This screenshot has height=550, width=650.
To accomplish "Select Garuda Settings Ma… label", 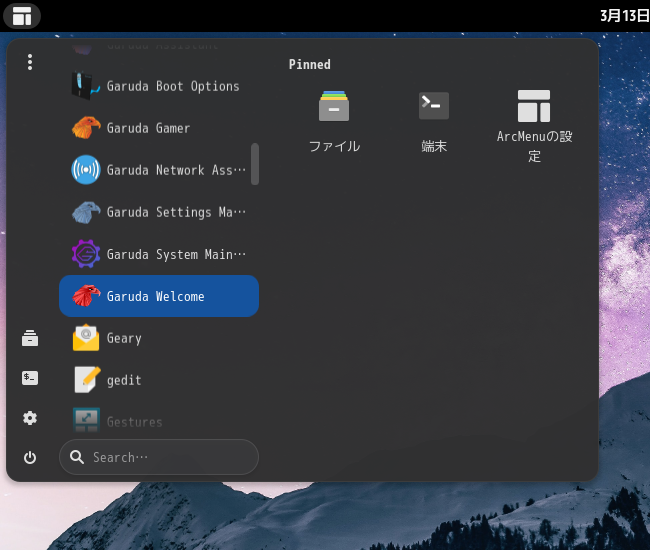I will (176, 212).
